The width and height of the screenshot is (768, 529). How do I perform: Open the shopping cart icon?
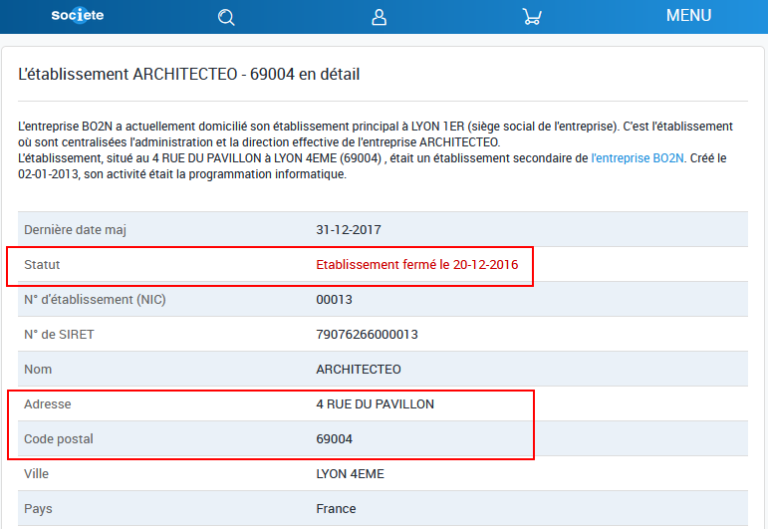pyautogui.click(x=532, y=17)
